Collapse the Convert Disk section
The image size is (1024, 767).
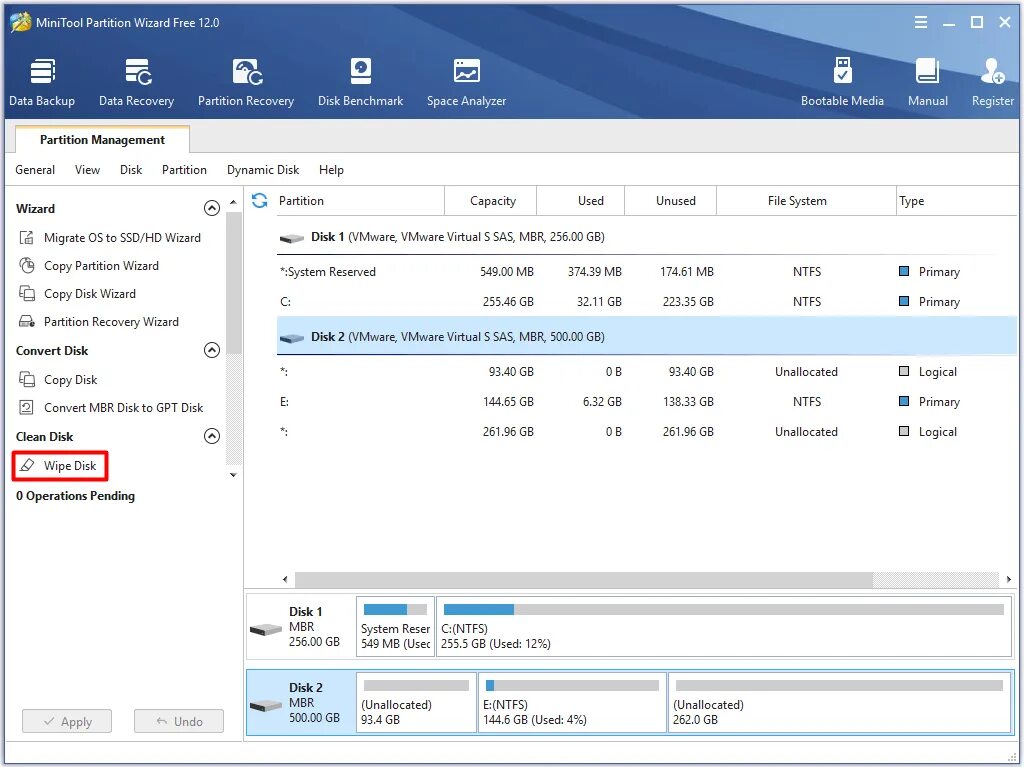pyautogui.click(x=212, y=350)
